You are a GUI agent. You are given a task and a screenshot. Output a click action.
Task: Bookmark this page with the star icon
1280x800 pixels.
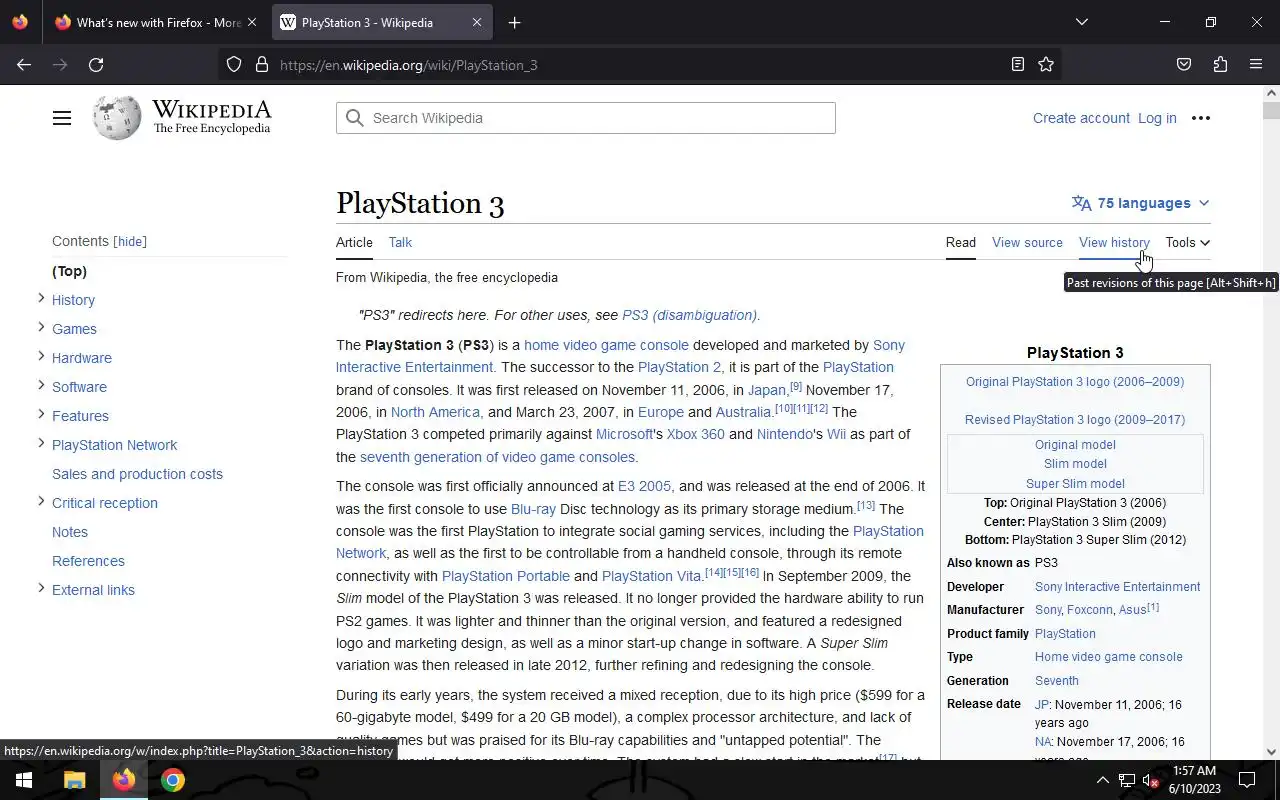tap(1046, 65)
